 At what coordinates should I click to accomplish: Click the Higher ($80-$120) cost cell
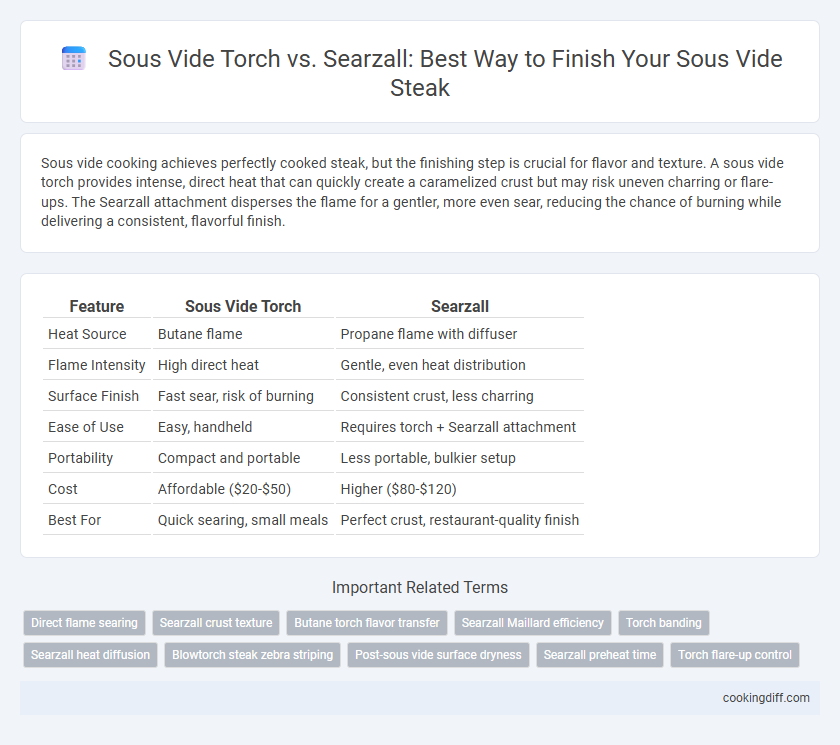(399, 489)
